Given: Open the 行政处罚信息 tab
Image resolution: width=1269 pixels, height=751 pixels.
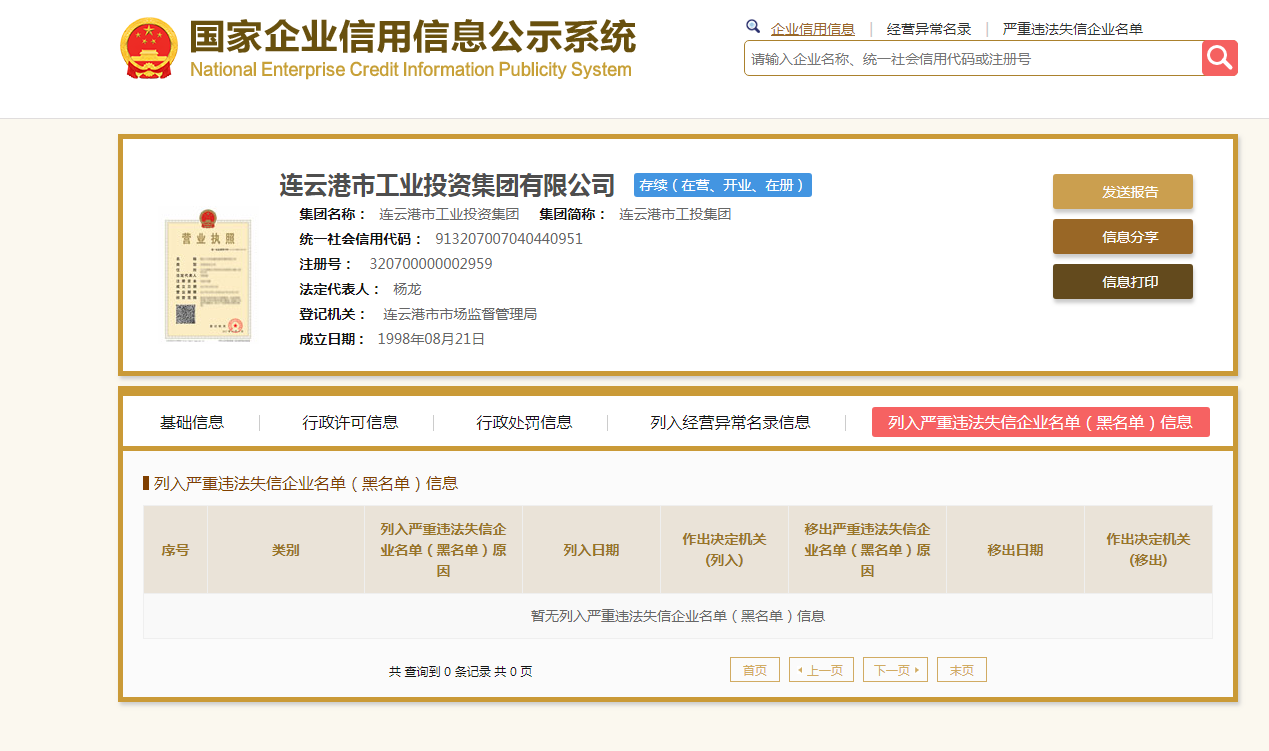Looking at the screenshot, I should coord(524,422).
